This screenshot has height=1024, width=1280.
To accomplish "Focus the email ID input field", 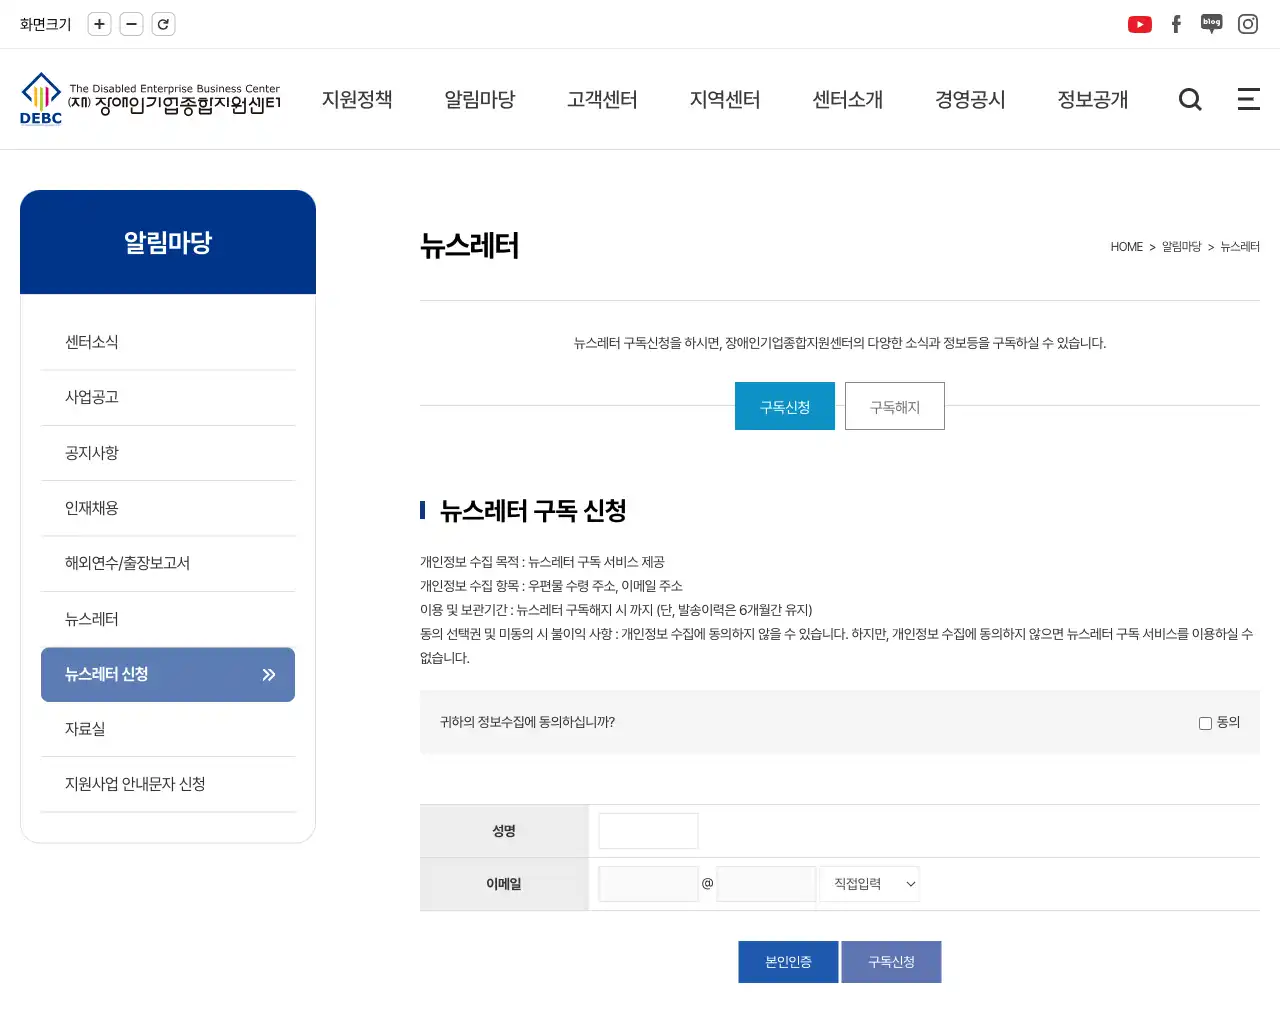I will (648, 884).
